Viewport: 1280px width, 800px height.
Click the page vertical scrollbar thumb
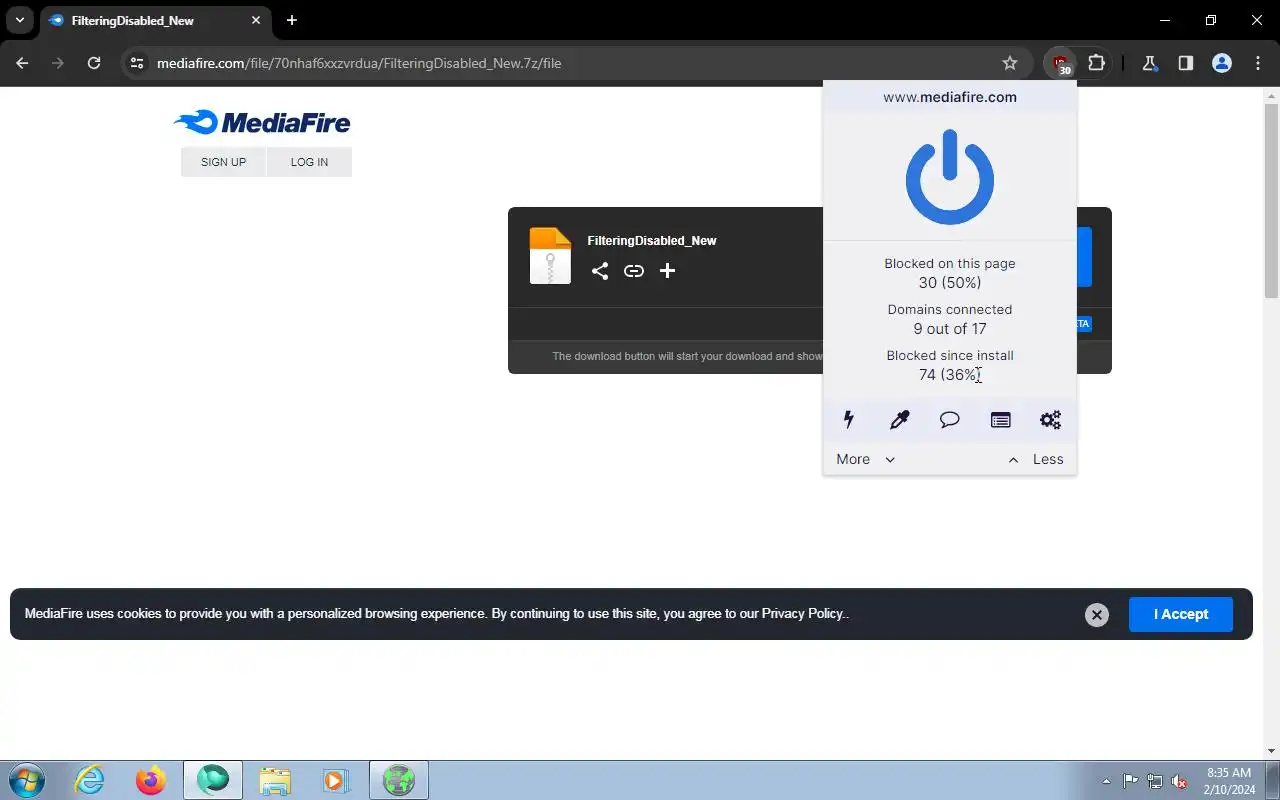tap(1271, 200)
